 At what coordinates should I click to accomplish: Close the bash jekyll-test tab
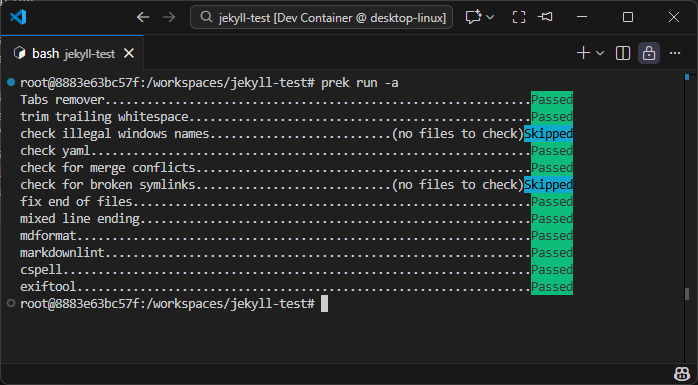point(129,53)
